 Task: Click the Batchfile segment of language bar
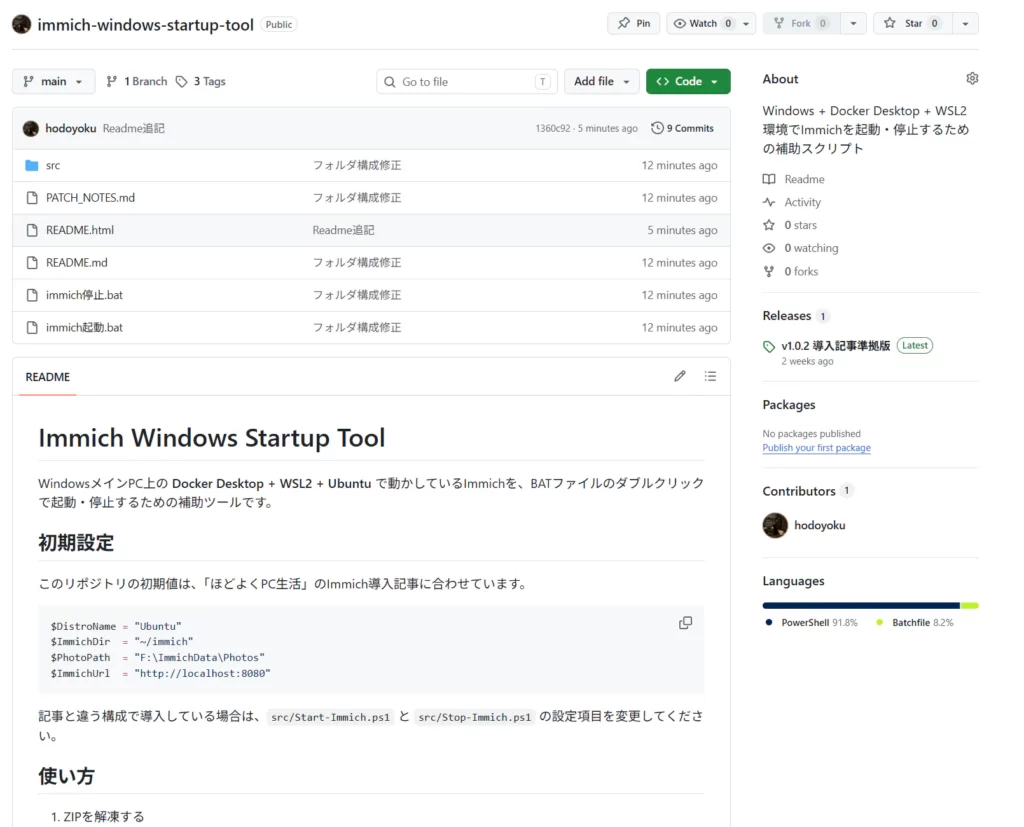(x=970, y=606)
